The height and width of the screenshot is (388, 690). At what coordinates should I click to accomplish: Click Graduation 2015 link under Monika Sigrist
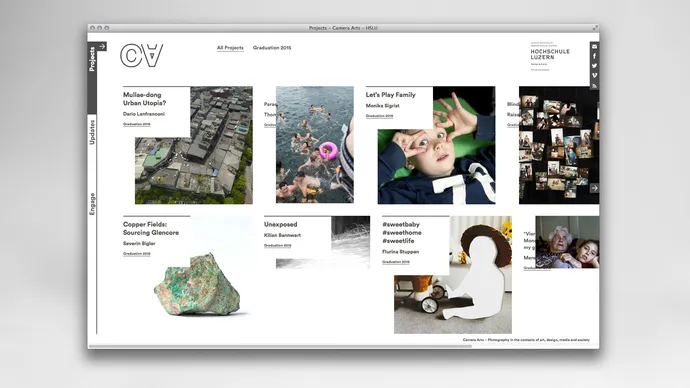[379, 116]
